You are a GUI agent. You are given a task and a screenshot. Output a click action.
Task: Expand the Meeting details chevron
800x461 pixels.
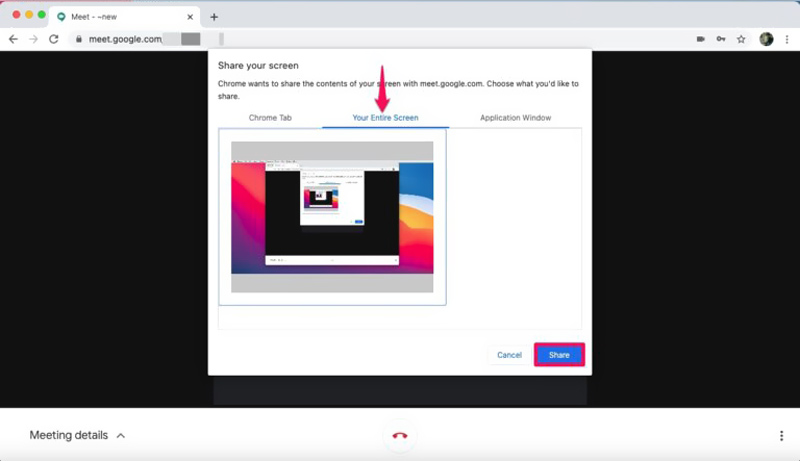click(x=121, y=436)
